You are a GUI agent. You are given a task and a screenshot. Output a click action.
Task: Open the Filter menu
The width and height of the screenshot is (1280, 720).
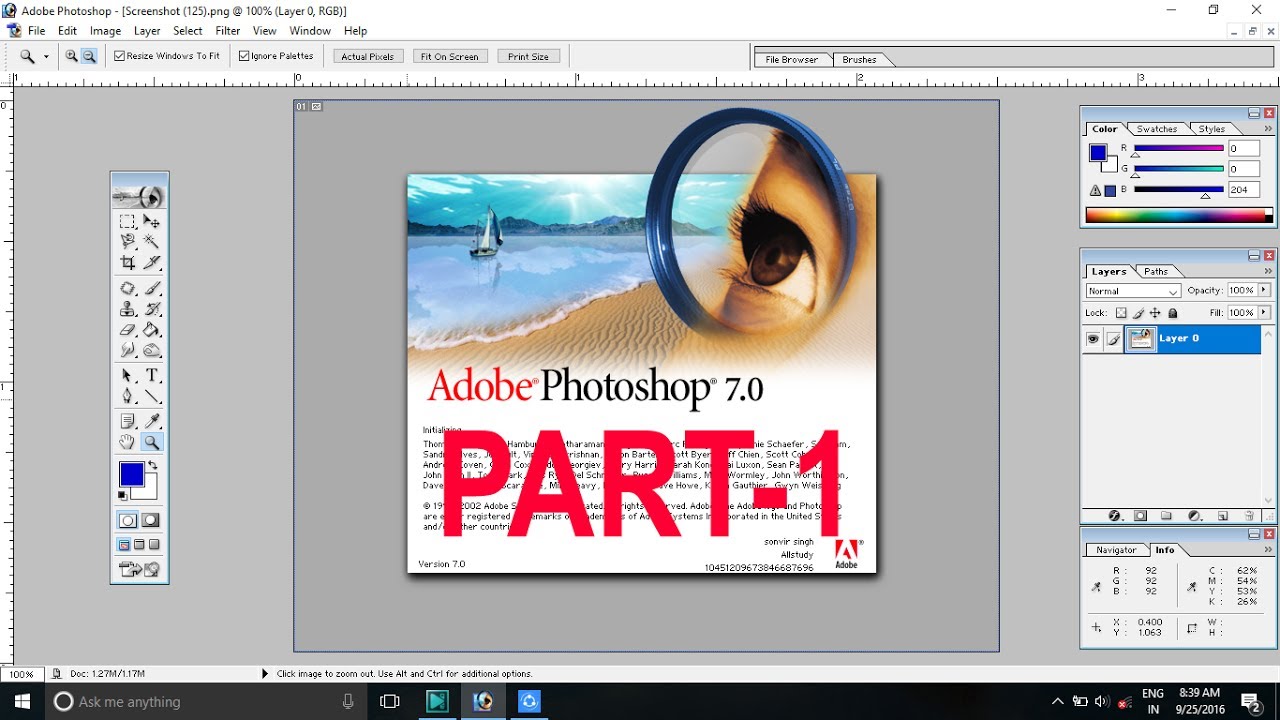[228, 31]
